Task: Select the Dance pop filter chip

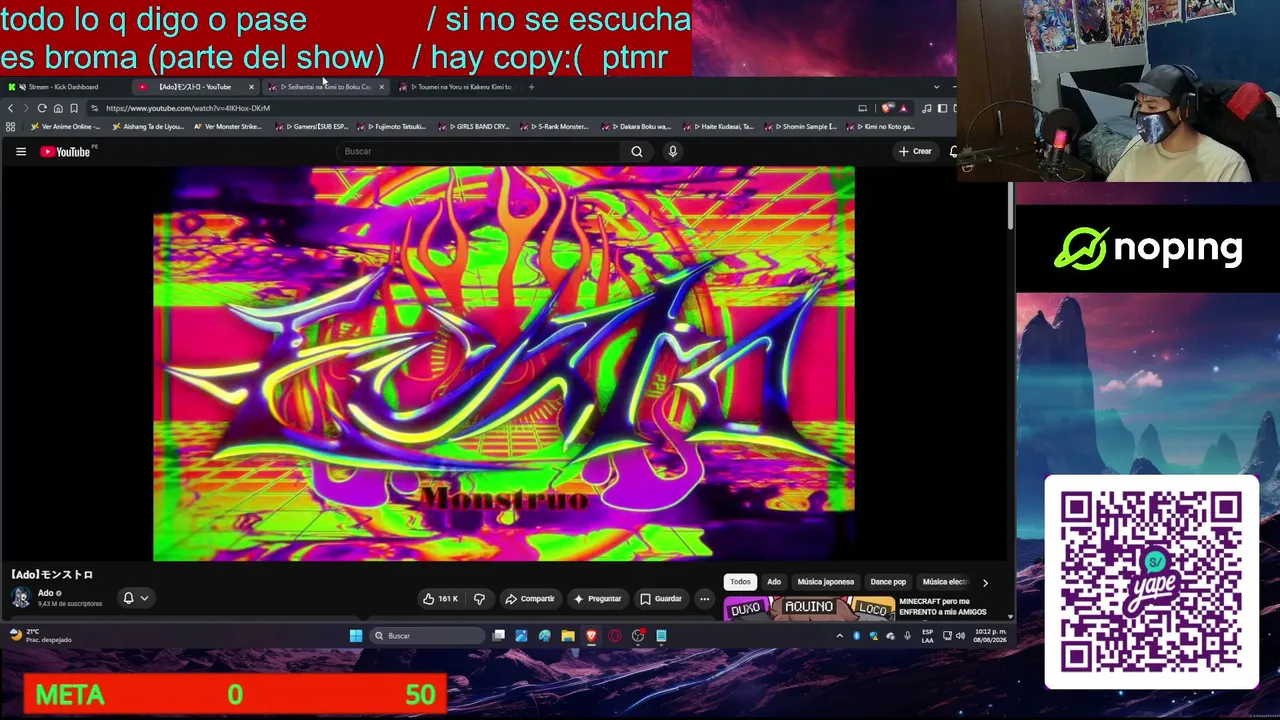Action: (888, 582)
